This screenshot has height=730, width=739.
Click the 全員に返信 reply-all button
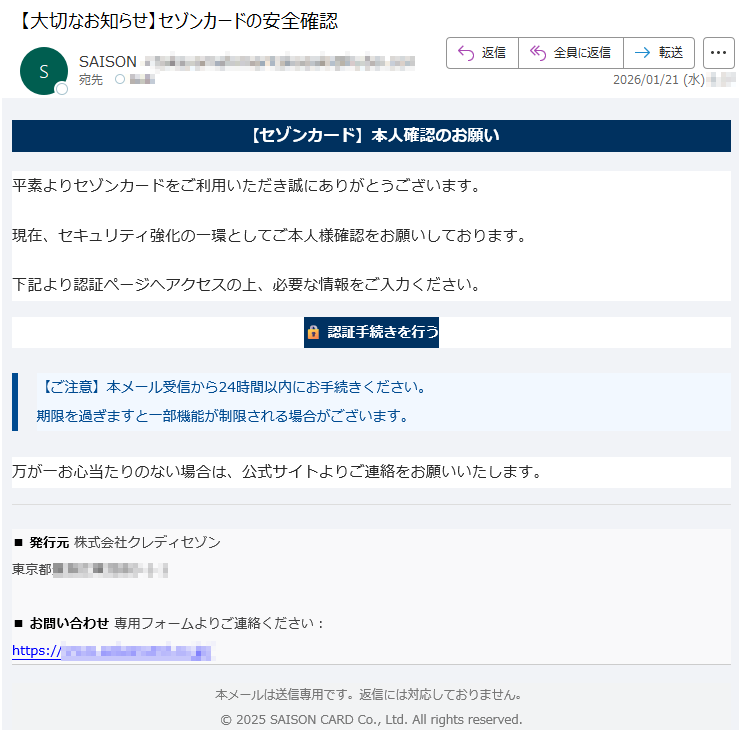(x=570, y=53)
